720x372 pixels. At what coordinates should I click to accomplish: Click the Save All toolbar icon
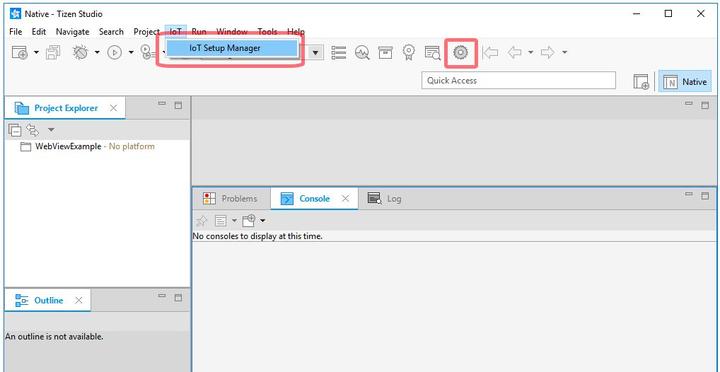(53, 53)
